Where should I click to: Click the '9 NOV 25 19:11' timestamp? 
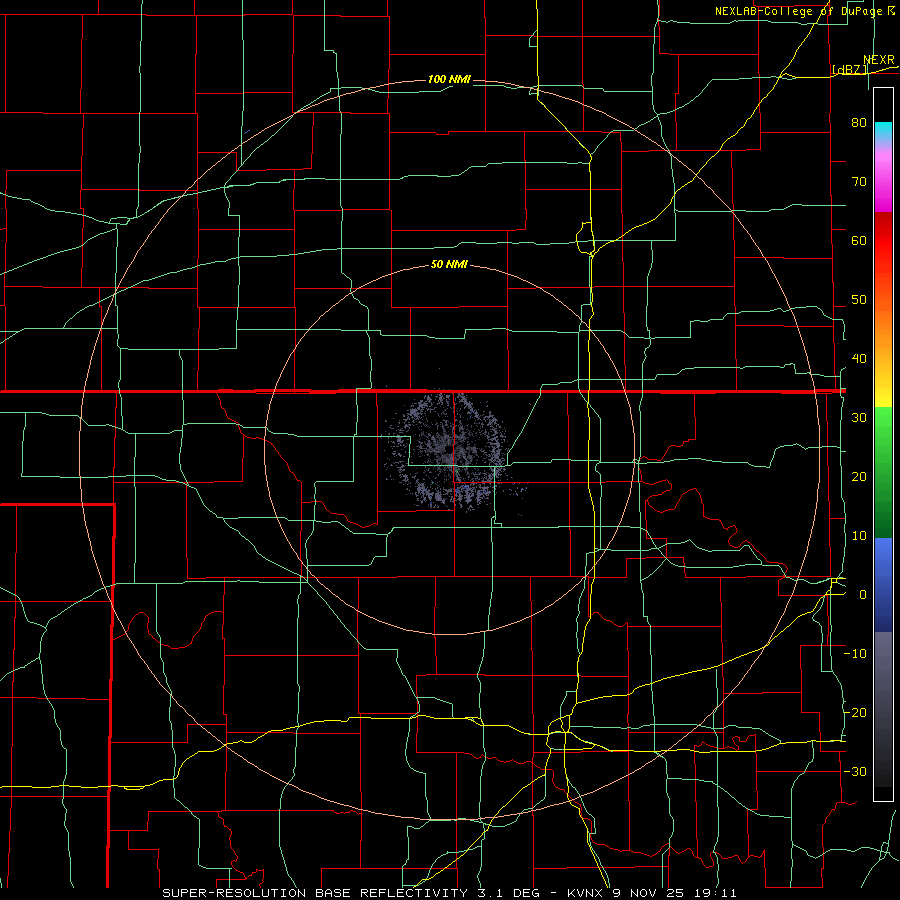[675, 893]
